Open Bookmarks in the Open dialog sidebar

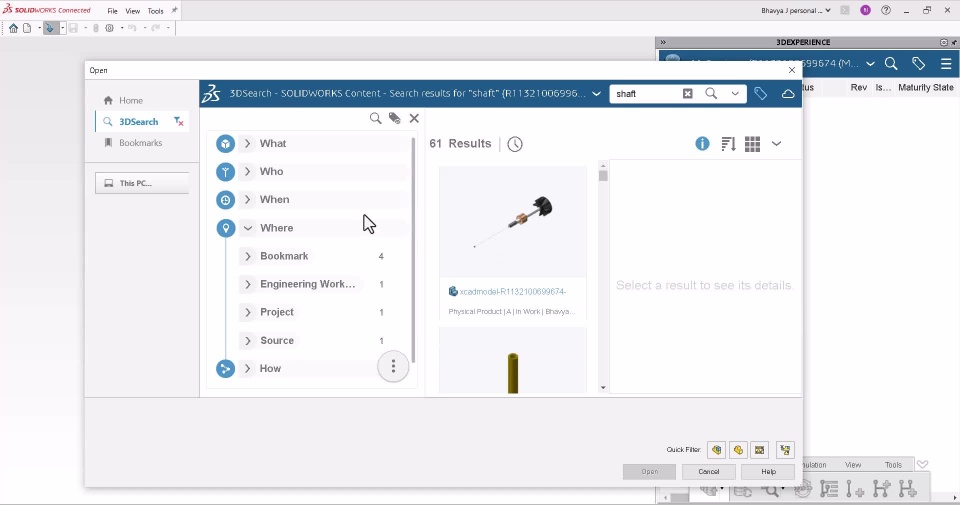[x=140, y=143]
